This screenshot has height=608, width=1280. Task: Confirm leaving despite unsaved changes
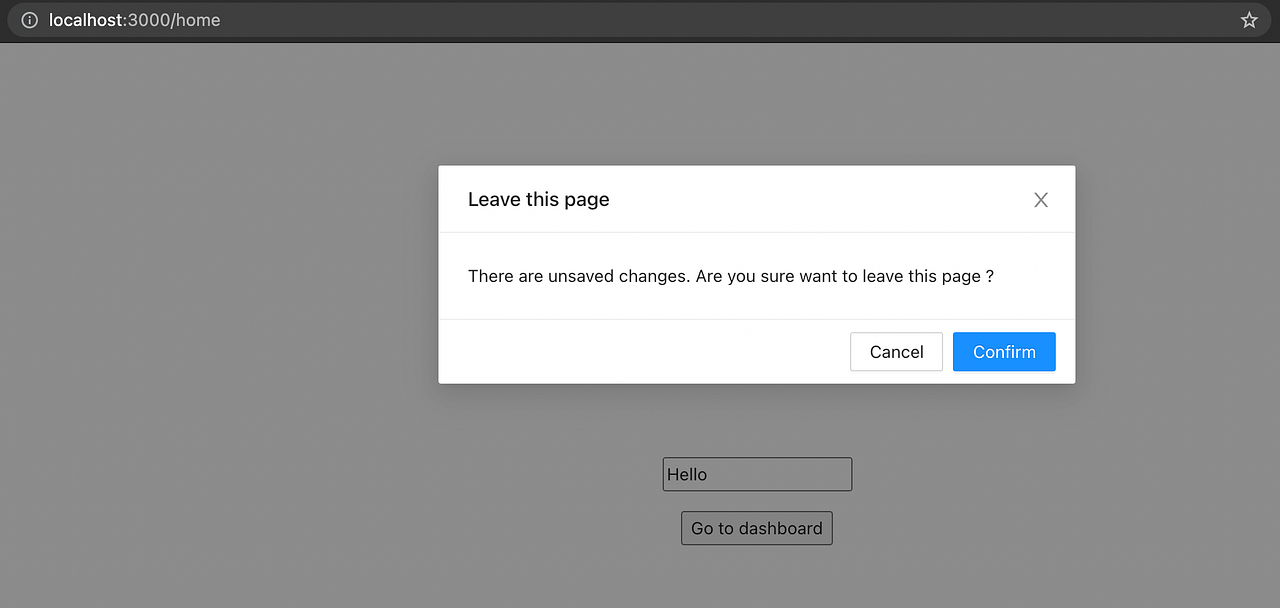click(x=1004, y=351)
